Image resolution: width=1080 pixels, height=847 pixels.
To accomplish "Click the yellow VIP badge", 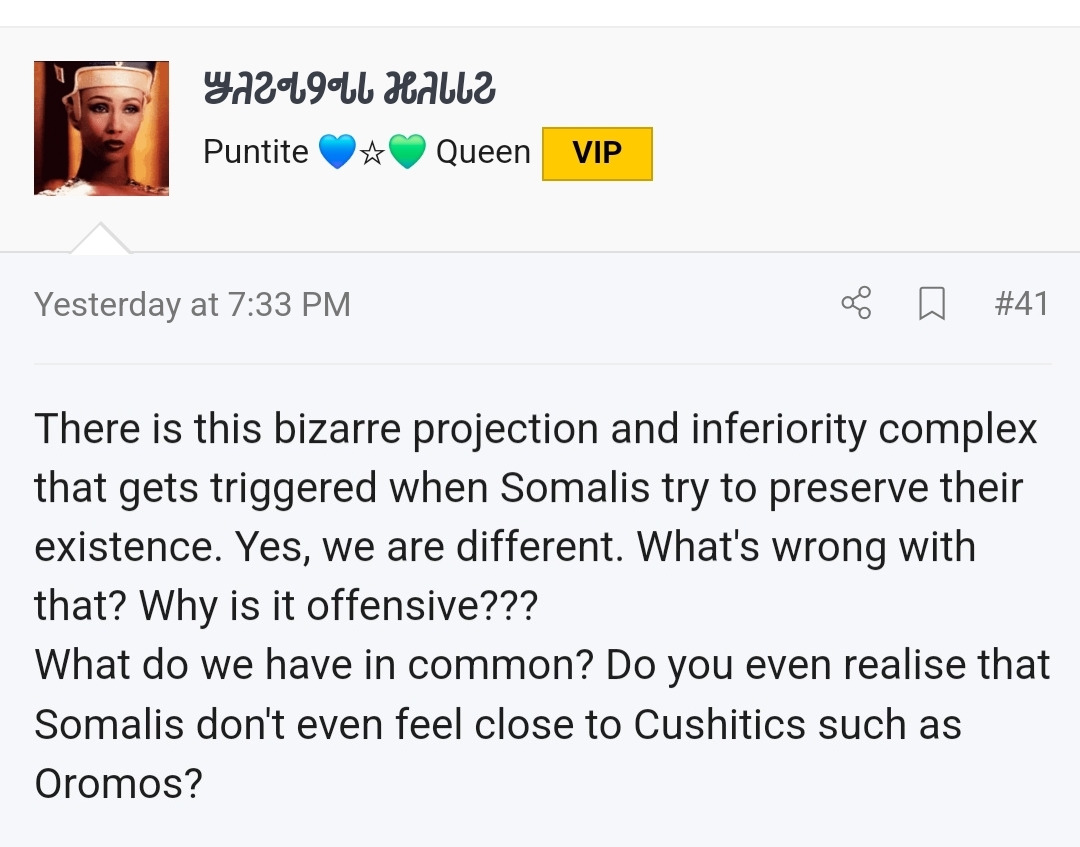I will pyautogui.click(x=597, y=154).
